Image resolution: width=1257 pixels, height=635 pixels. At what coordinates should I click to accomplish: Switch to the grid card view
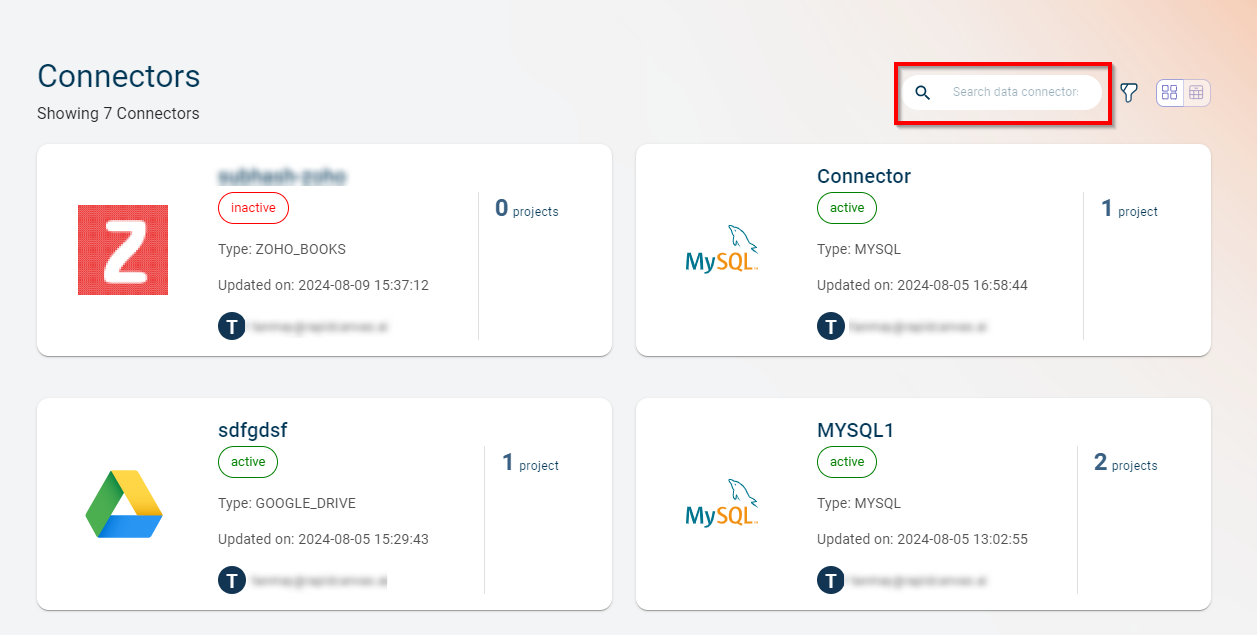(x=1170, y=93)
